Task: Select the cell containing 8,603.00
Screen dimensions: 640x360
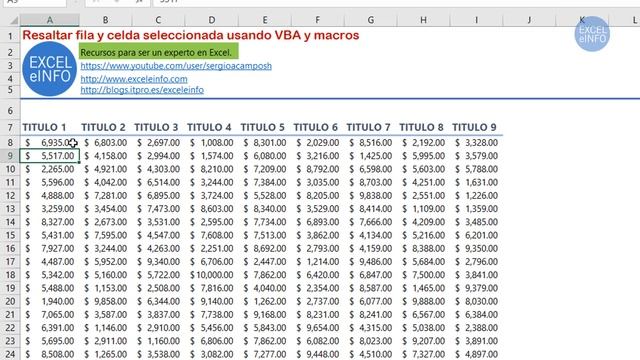Action: click(x=211, y=209)
